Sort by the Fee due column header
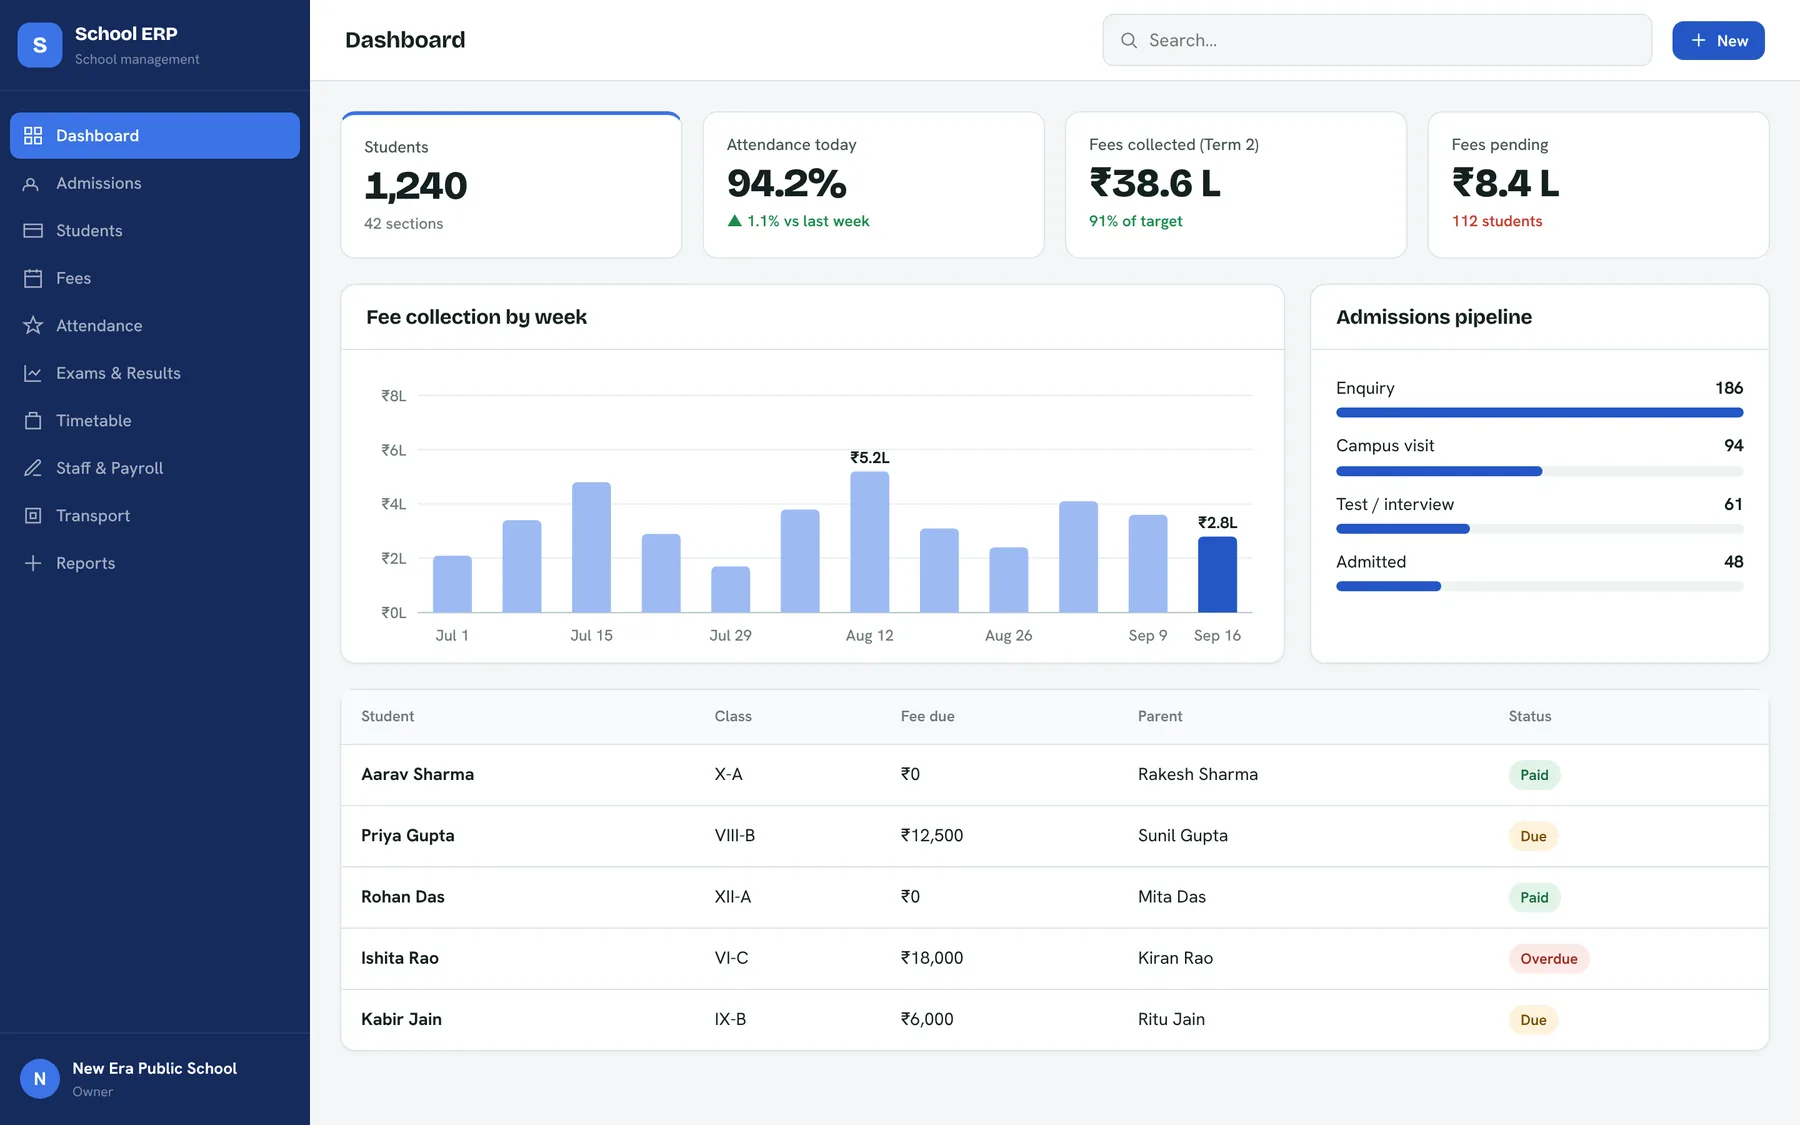1800x1125 pixels. pyautogui.click(x=927, y=716)
